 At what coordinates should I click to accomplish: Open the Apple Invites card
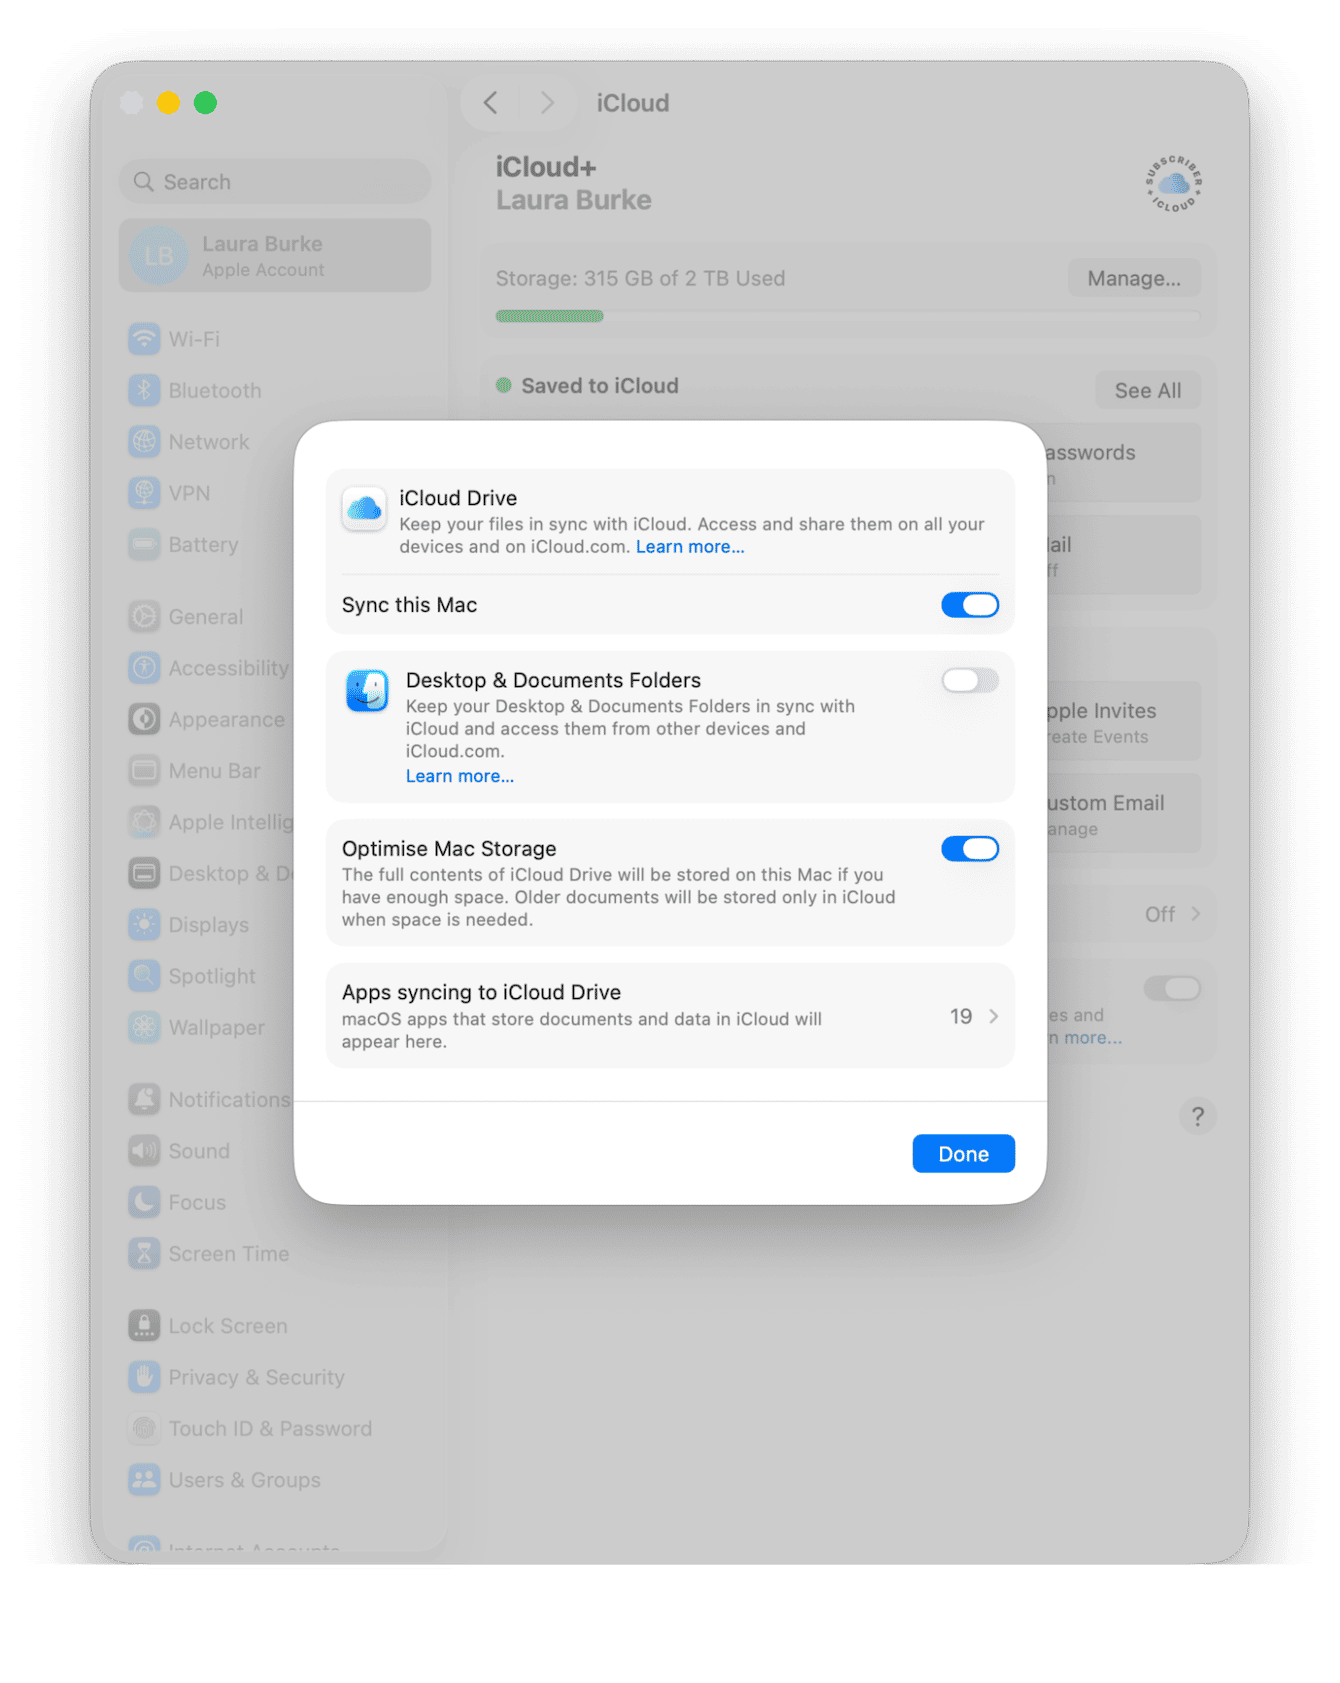click(x=1123, y=722)
